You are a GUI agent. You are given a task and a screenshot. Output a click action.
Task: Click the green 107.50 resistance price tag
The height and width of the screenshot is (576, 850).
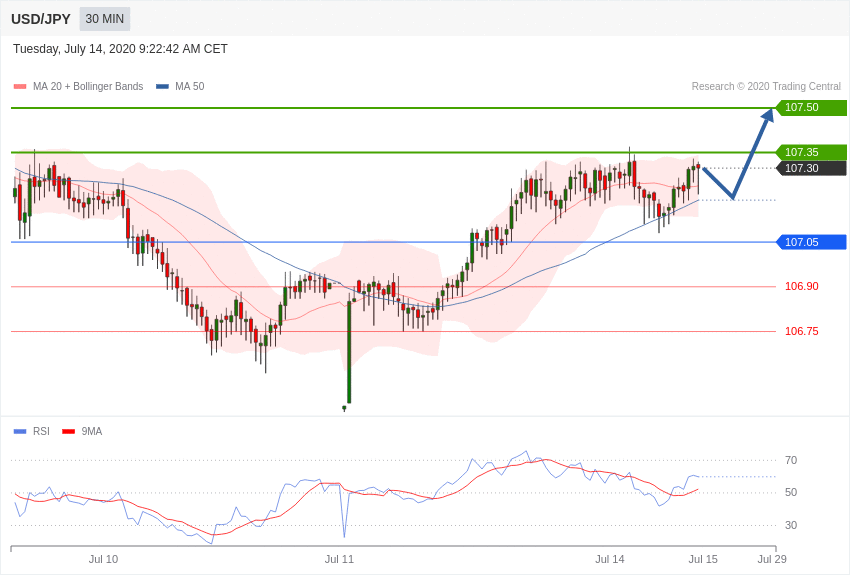click(x=811, y=107)
